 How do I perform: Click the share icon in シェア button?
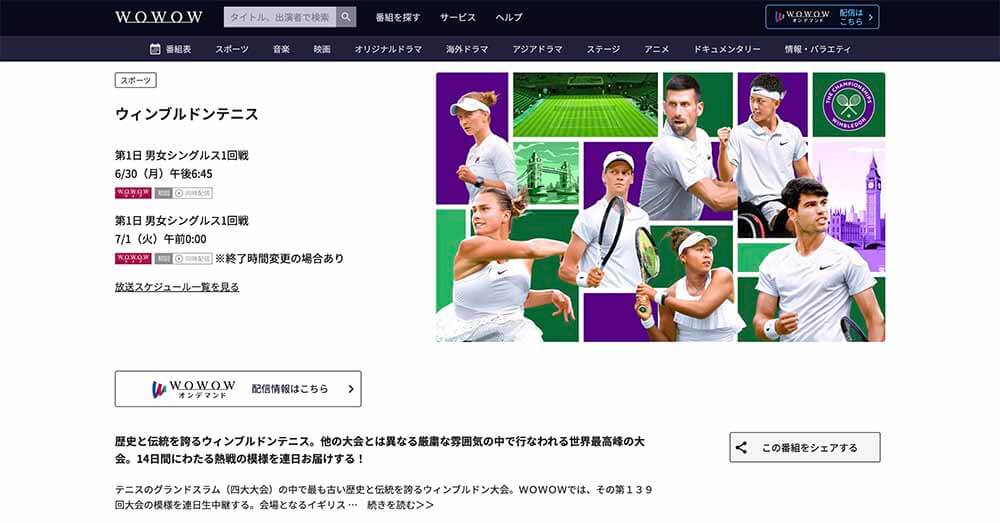741,447
